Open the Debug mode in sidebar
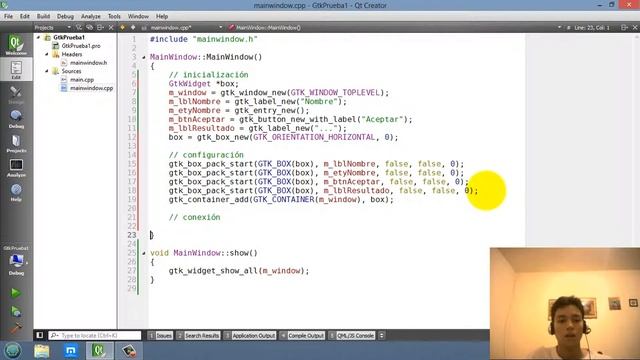The image size is (640, 360). pos(16,119)
